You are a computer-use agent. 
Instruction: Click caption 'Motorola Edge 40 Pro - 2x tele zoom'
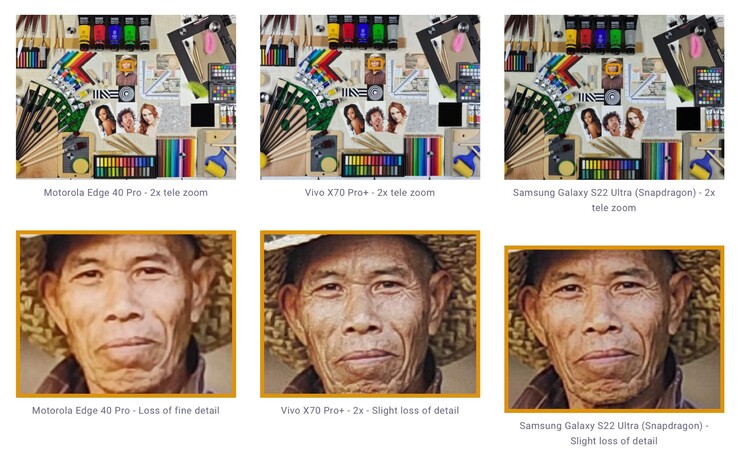pos(126,192)
